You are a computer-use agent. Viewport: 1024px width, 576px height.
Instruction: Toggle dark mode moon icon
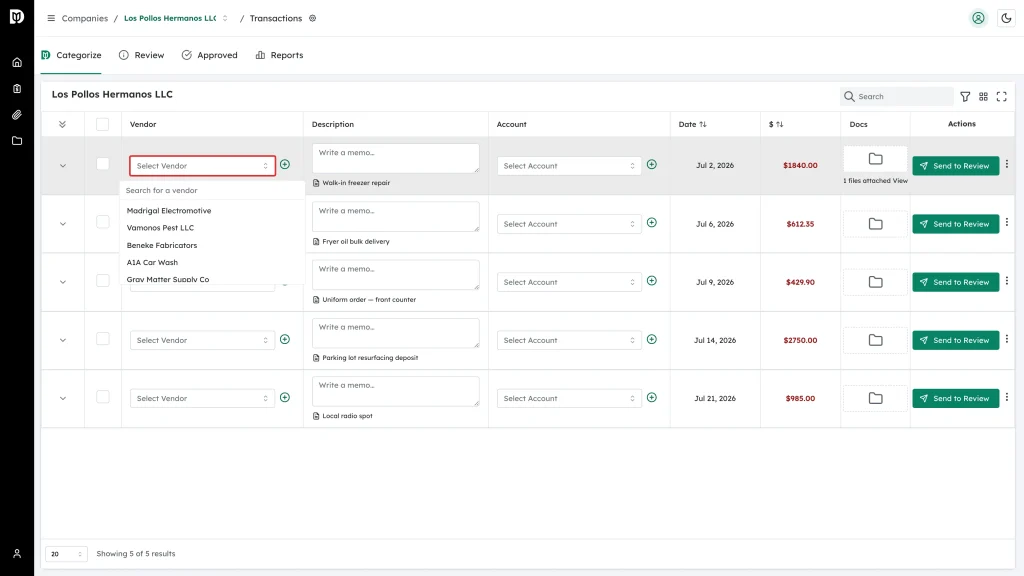[x=1006, y=18]
